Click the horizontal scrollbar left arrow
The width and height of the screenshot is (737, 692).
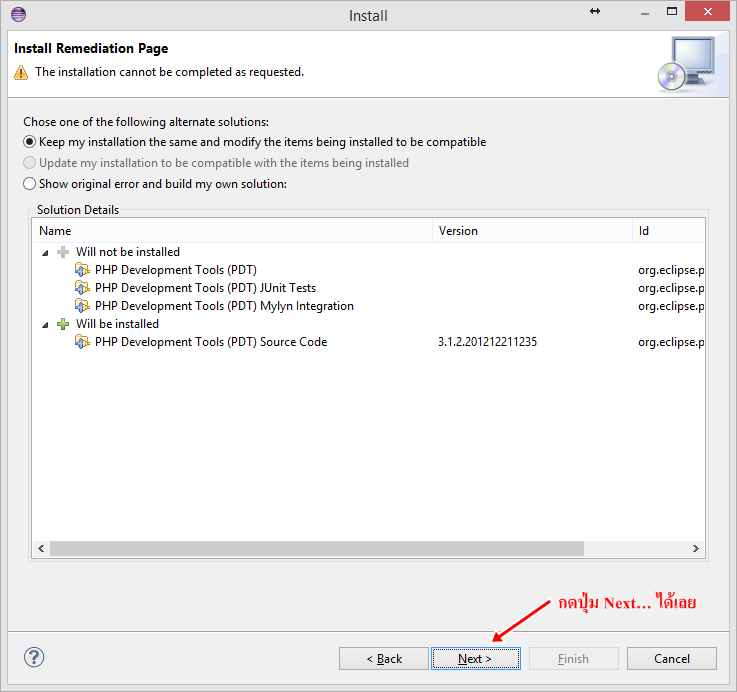coord(41,549)
